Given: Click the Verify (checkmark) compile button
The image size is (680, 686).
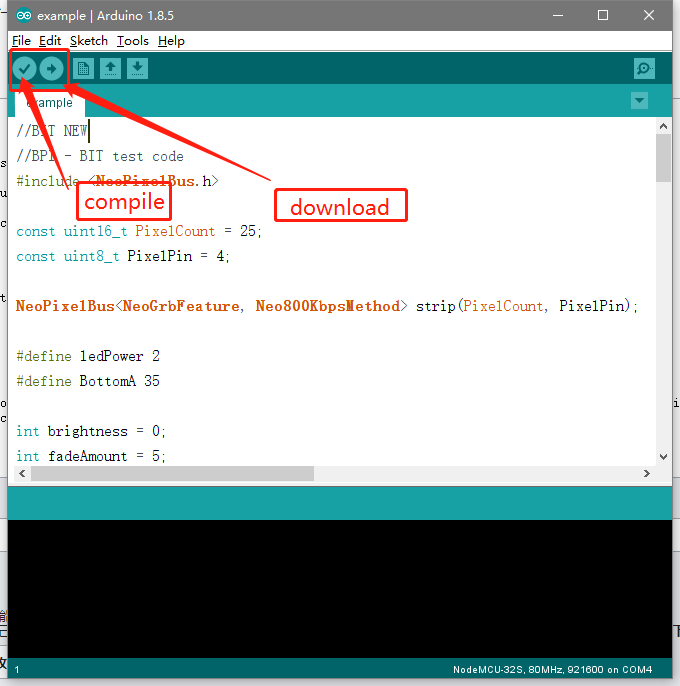Looking at the screenshot, I should [x=25, y=69].
